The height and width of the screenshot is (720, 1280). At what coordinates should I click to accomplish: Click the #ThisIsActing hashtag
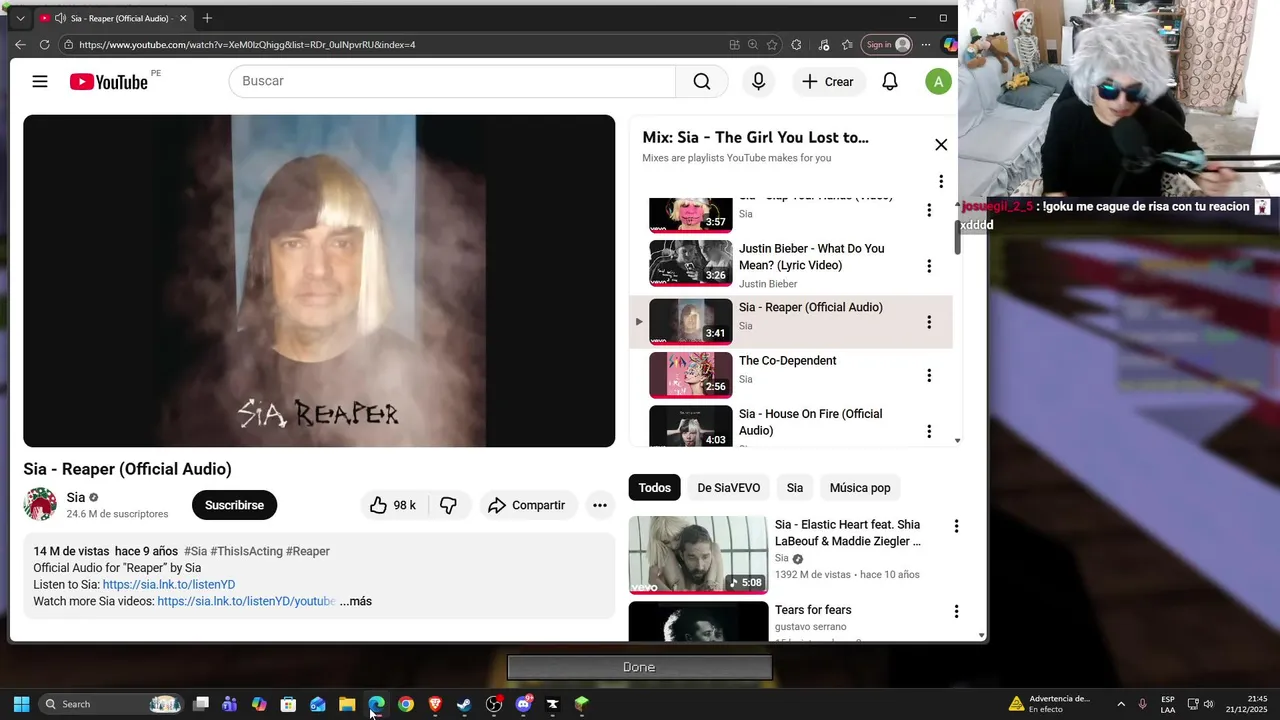coord(246,551)
